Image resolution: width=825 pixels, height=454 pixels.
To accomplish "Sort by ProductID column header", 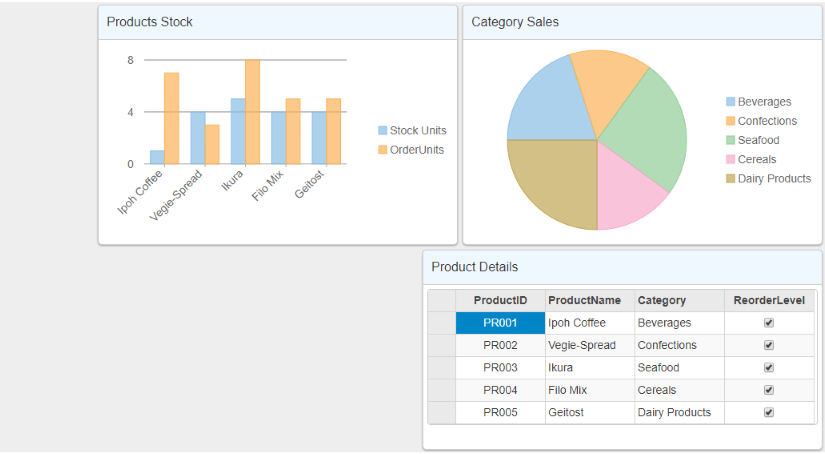I will click(500, 300).
